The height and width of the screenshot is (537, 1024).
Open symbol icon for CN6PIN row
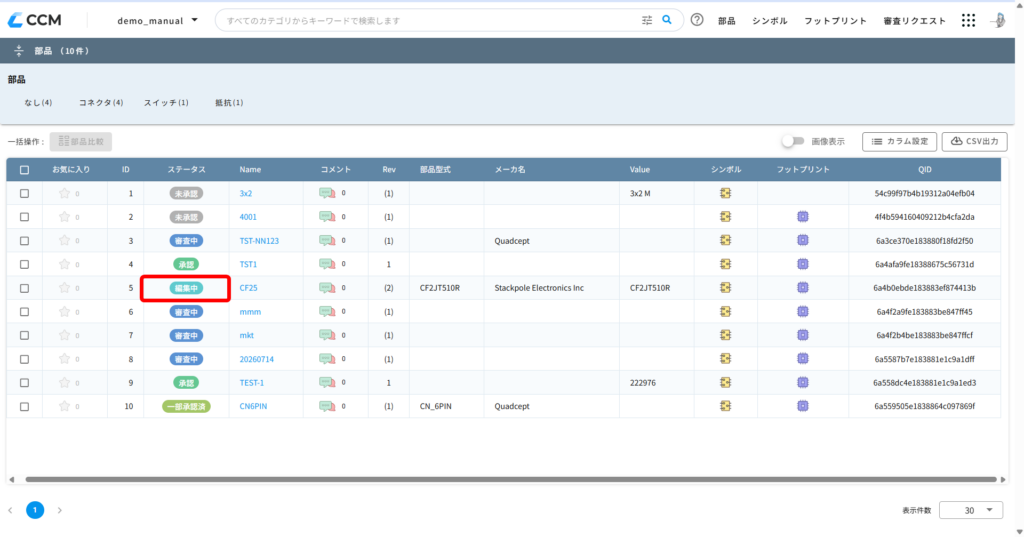[x=726, y=406]
